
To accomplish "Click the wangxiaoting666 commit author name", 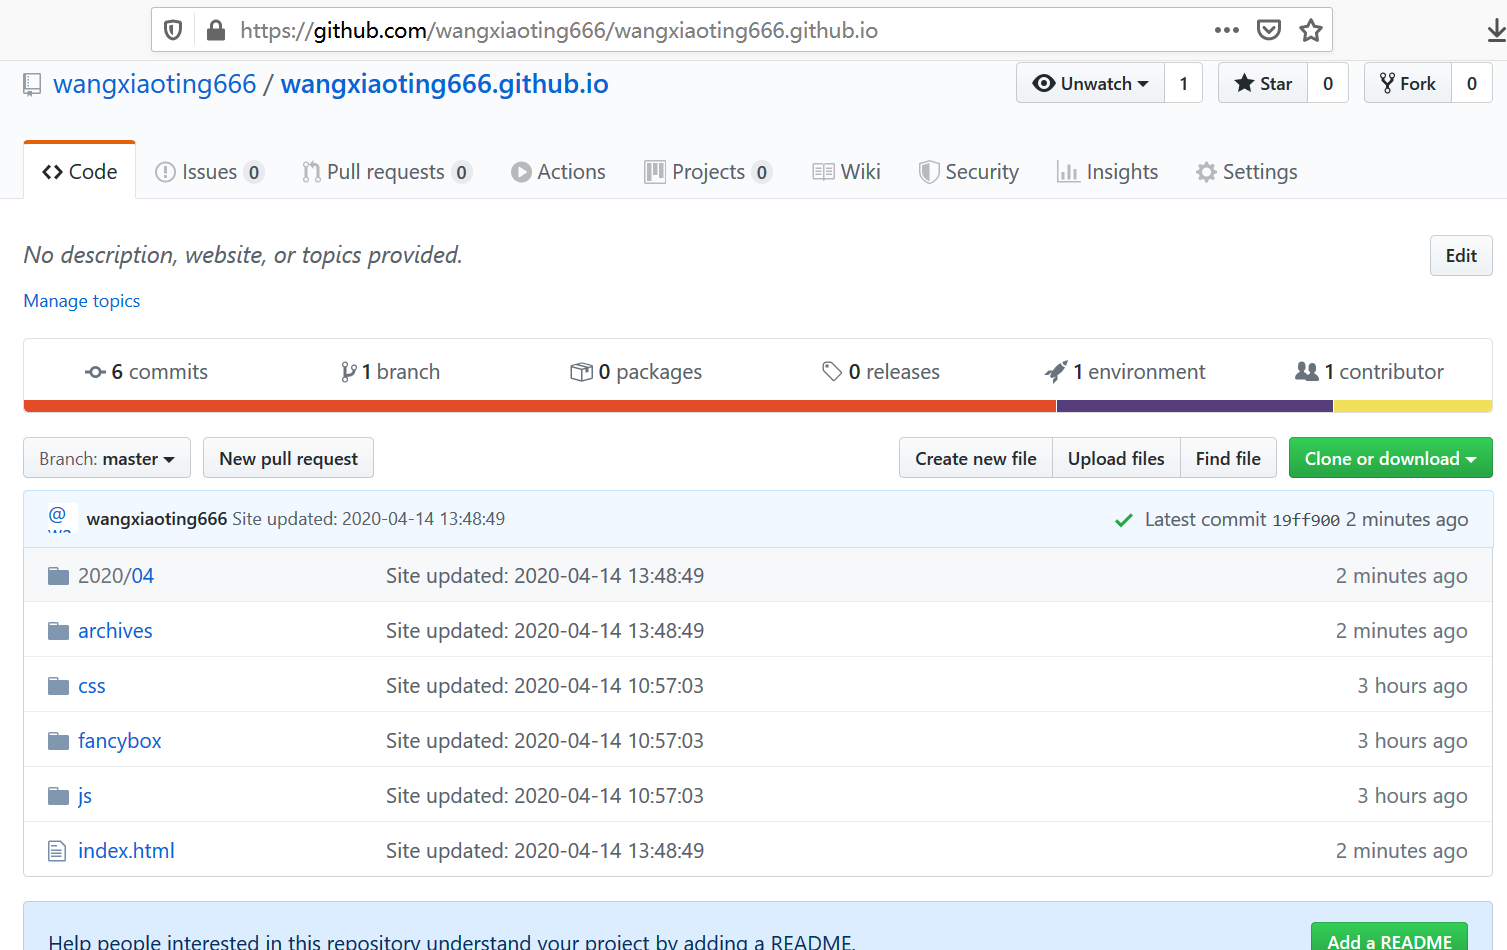I will [157, 519].
